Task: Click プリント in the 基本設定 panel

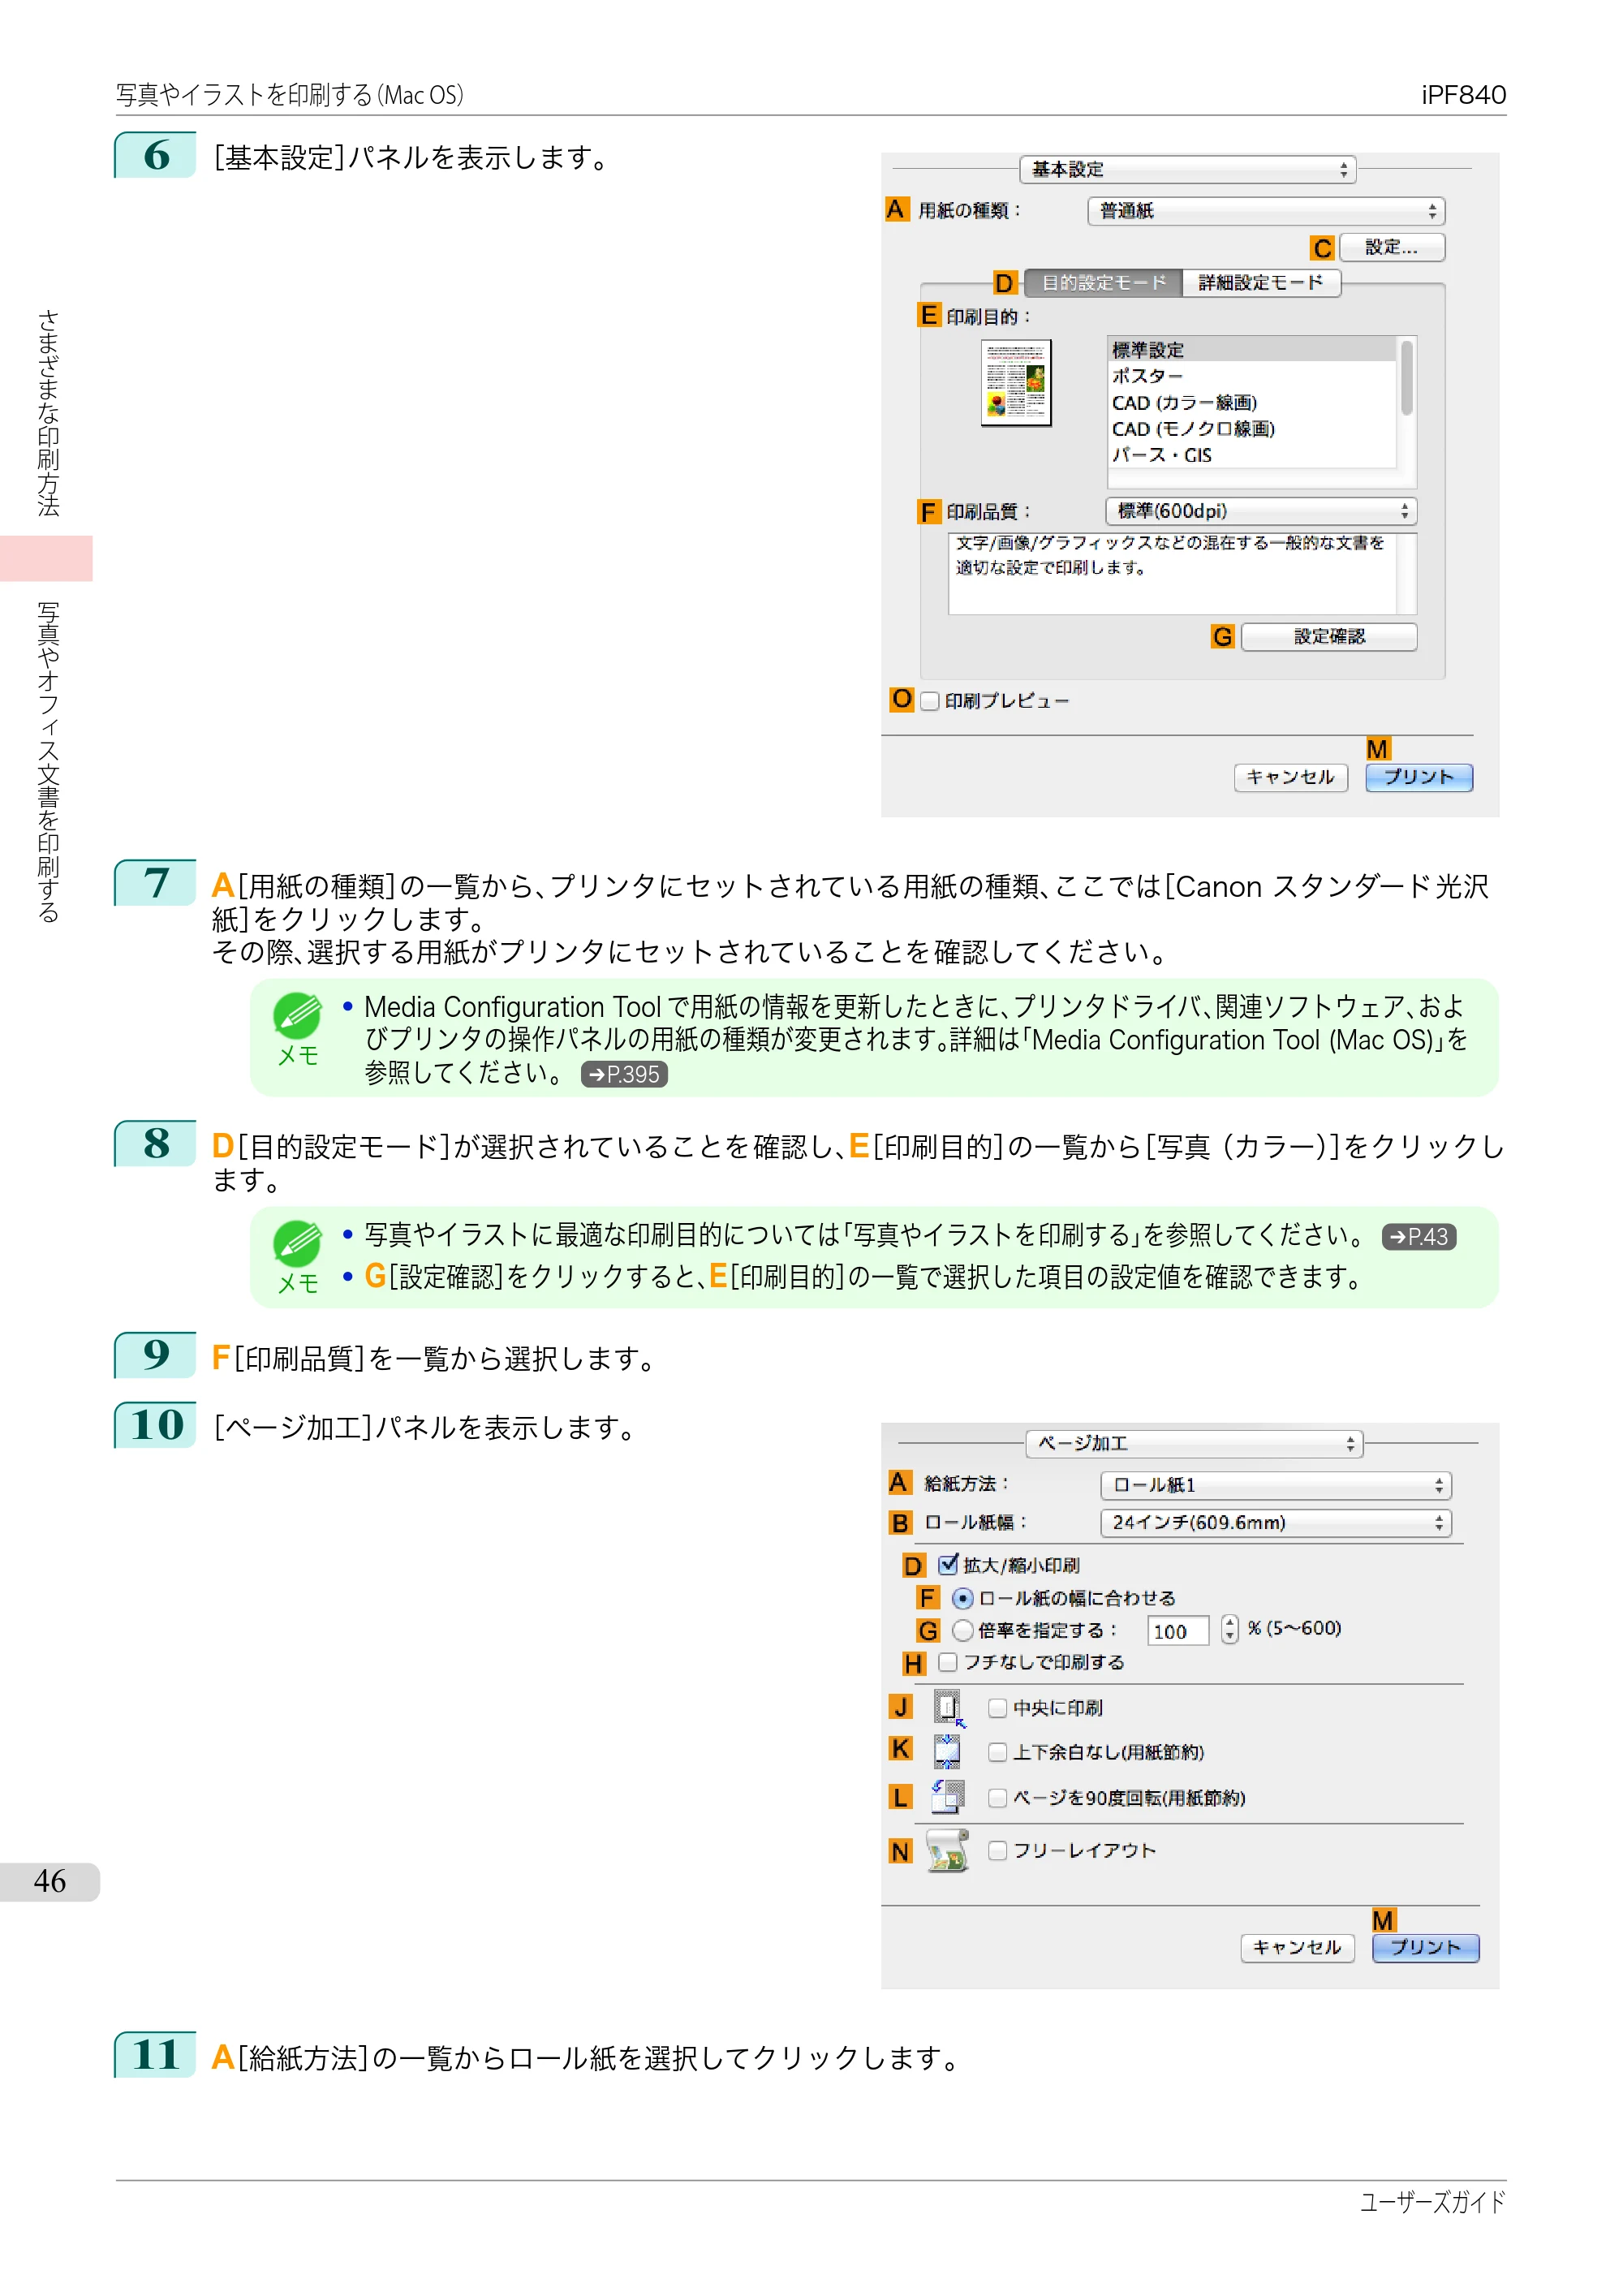Action: tap(1418, 777)
